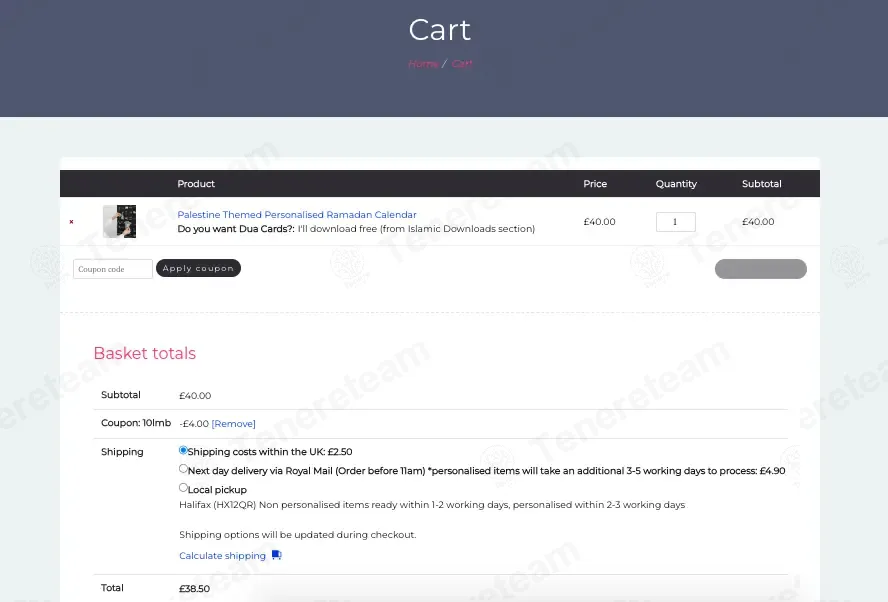Click 'Shipping options will be updated during checkout'
Screen dimensions: 888x602
point(297,535)
